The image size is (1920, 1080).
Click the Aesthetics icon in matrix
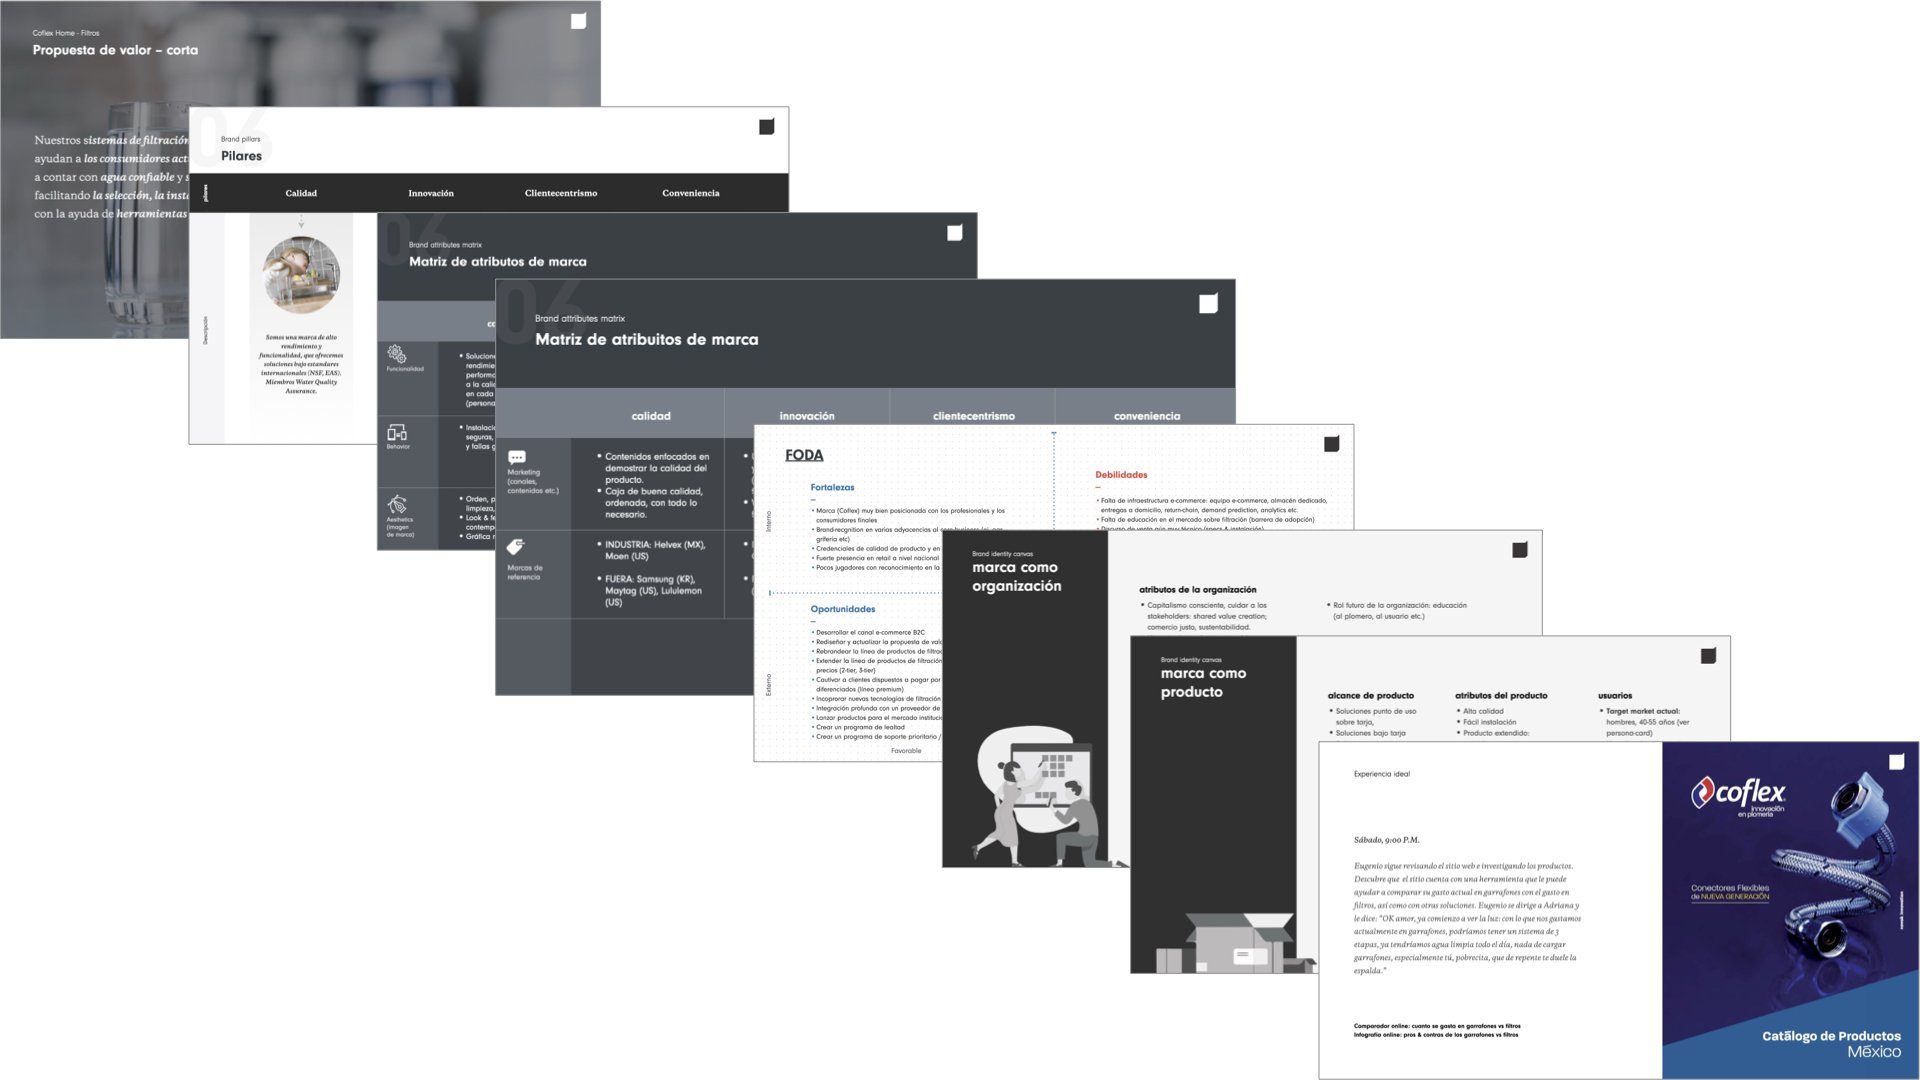[397, 504]
